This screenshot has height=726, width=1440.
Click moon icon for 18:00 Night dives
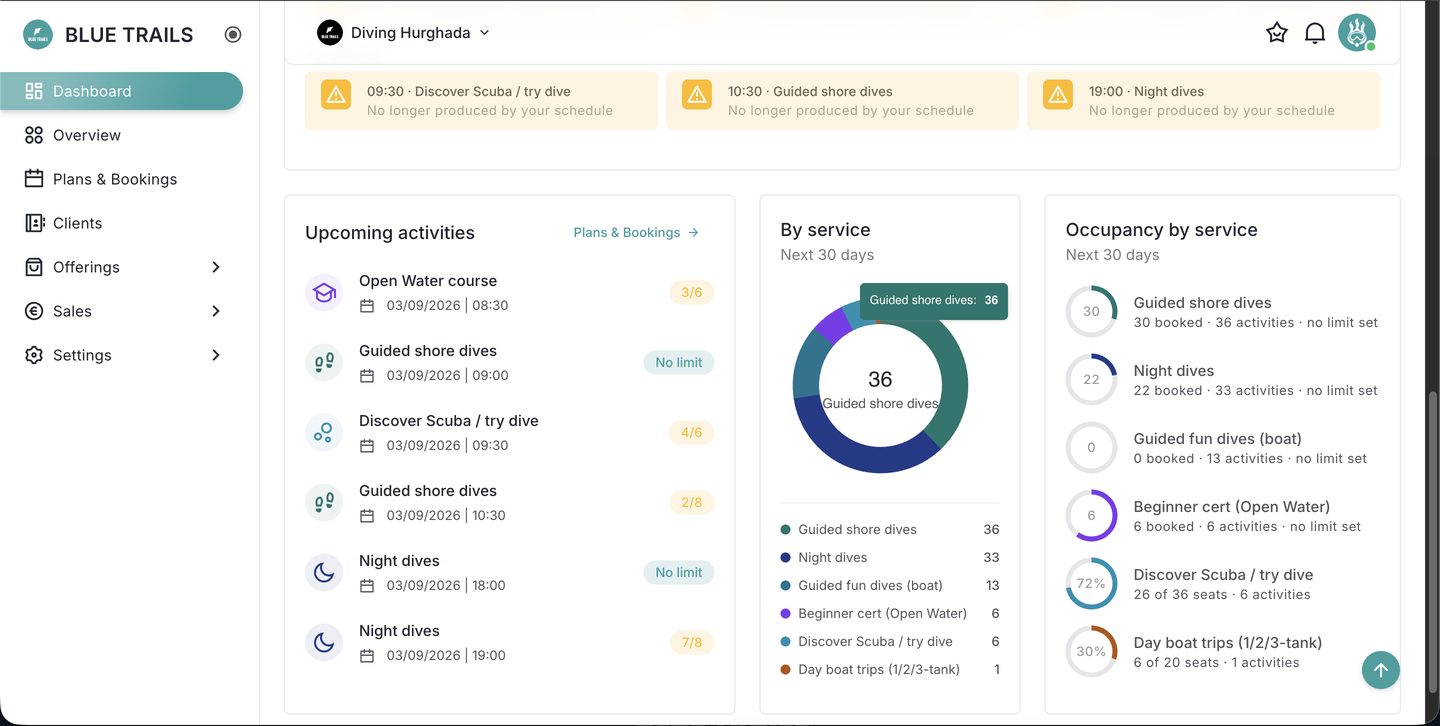coord(324,573)
